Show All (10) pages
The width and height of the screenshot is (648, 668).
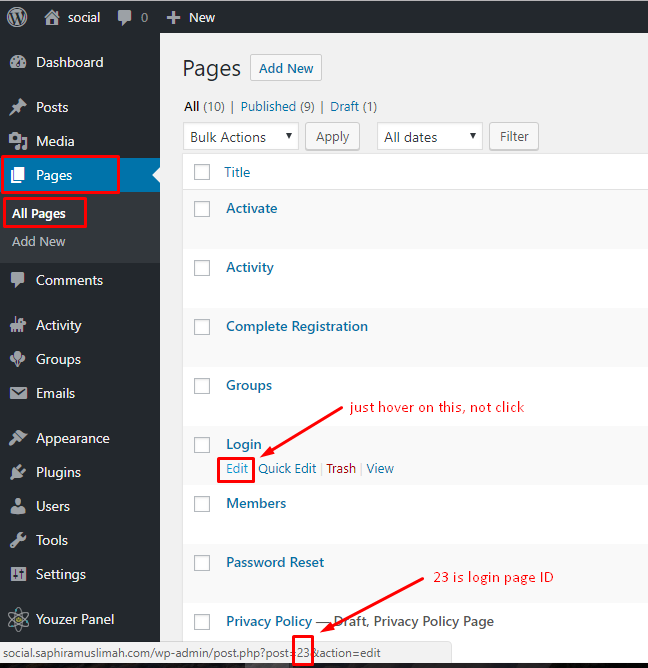[204, 106]
